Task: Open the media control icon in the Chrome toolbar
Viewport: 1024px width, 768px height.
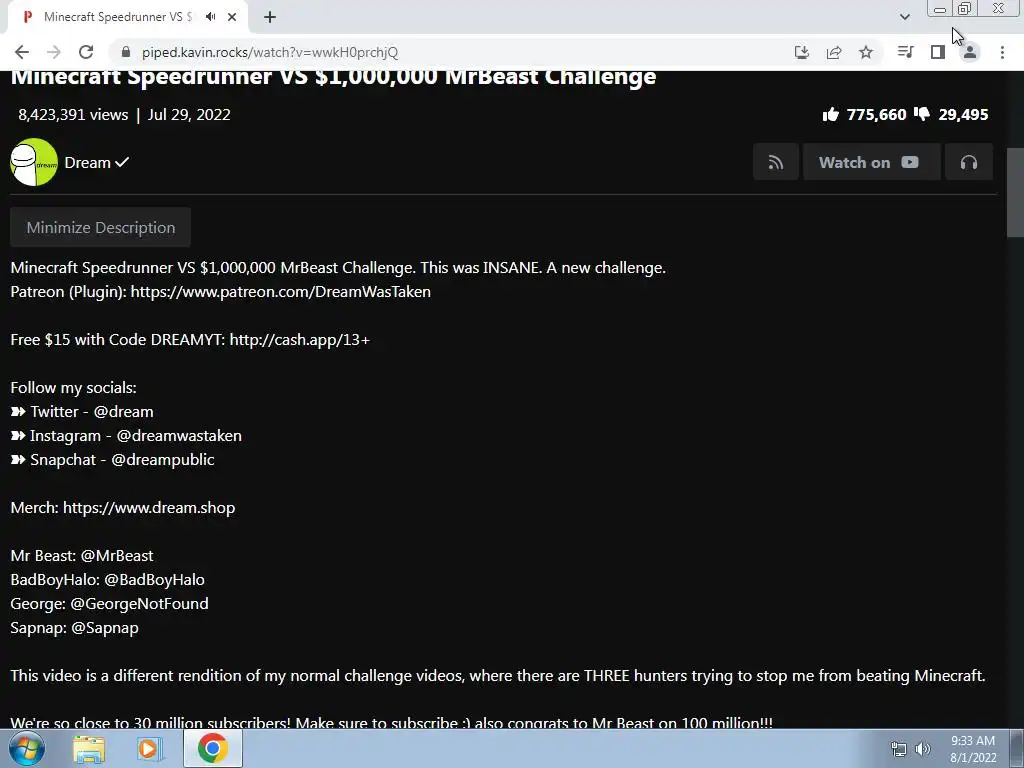Action: point(905,52)
